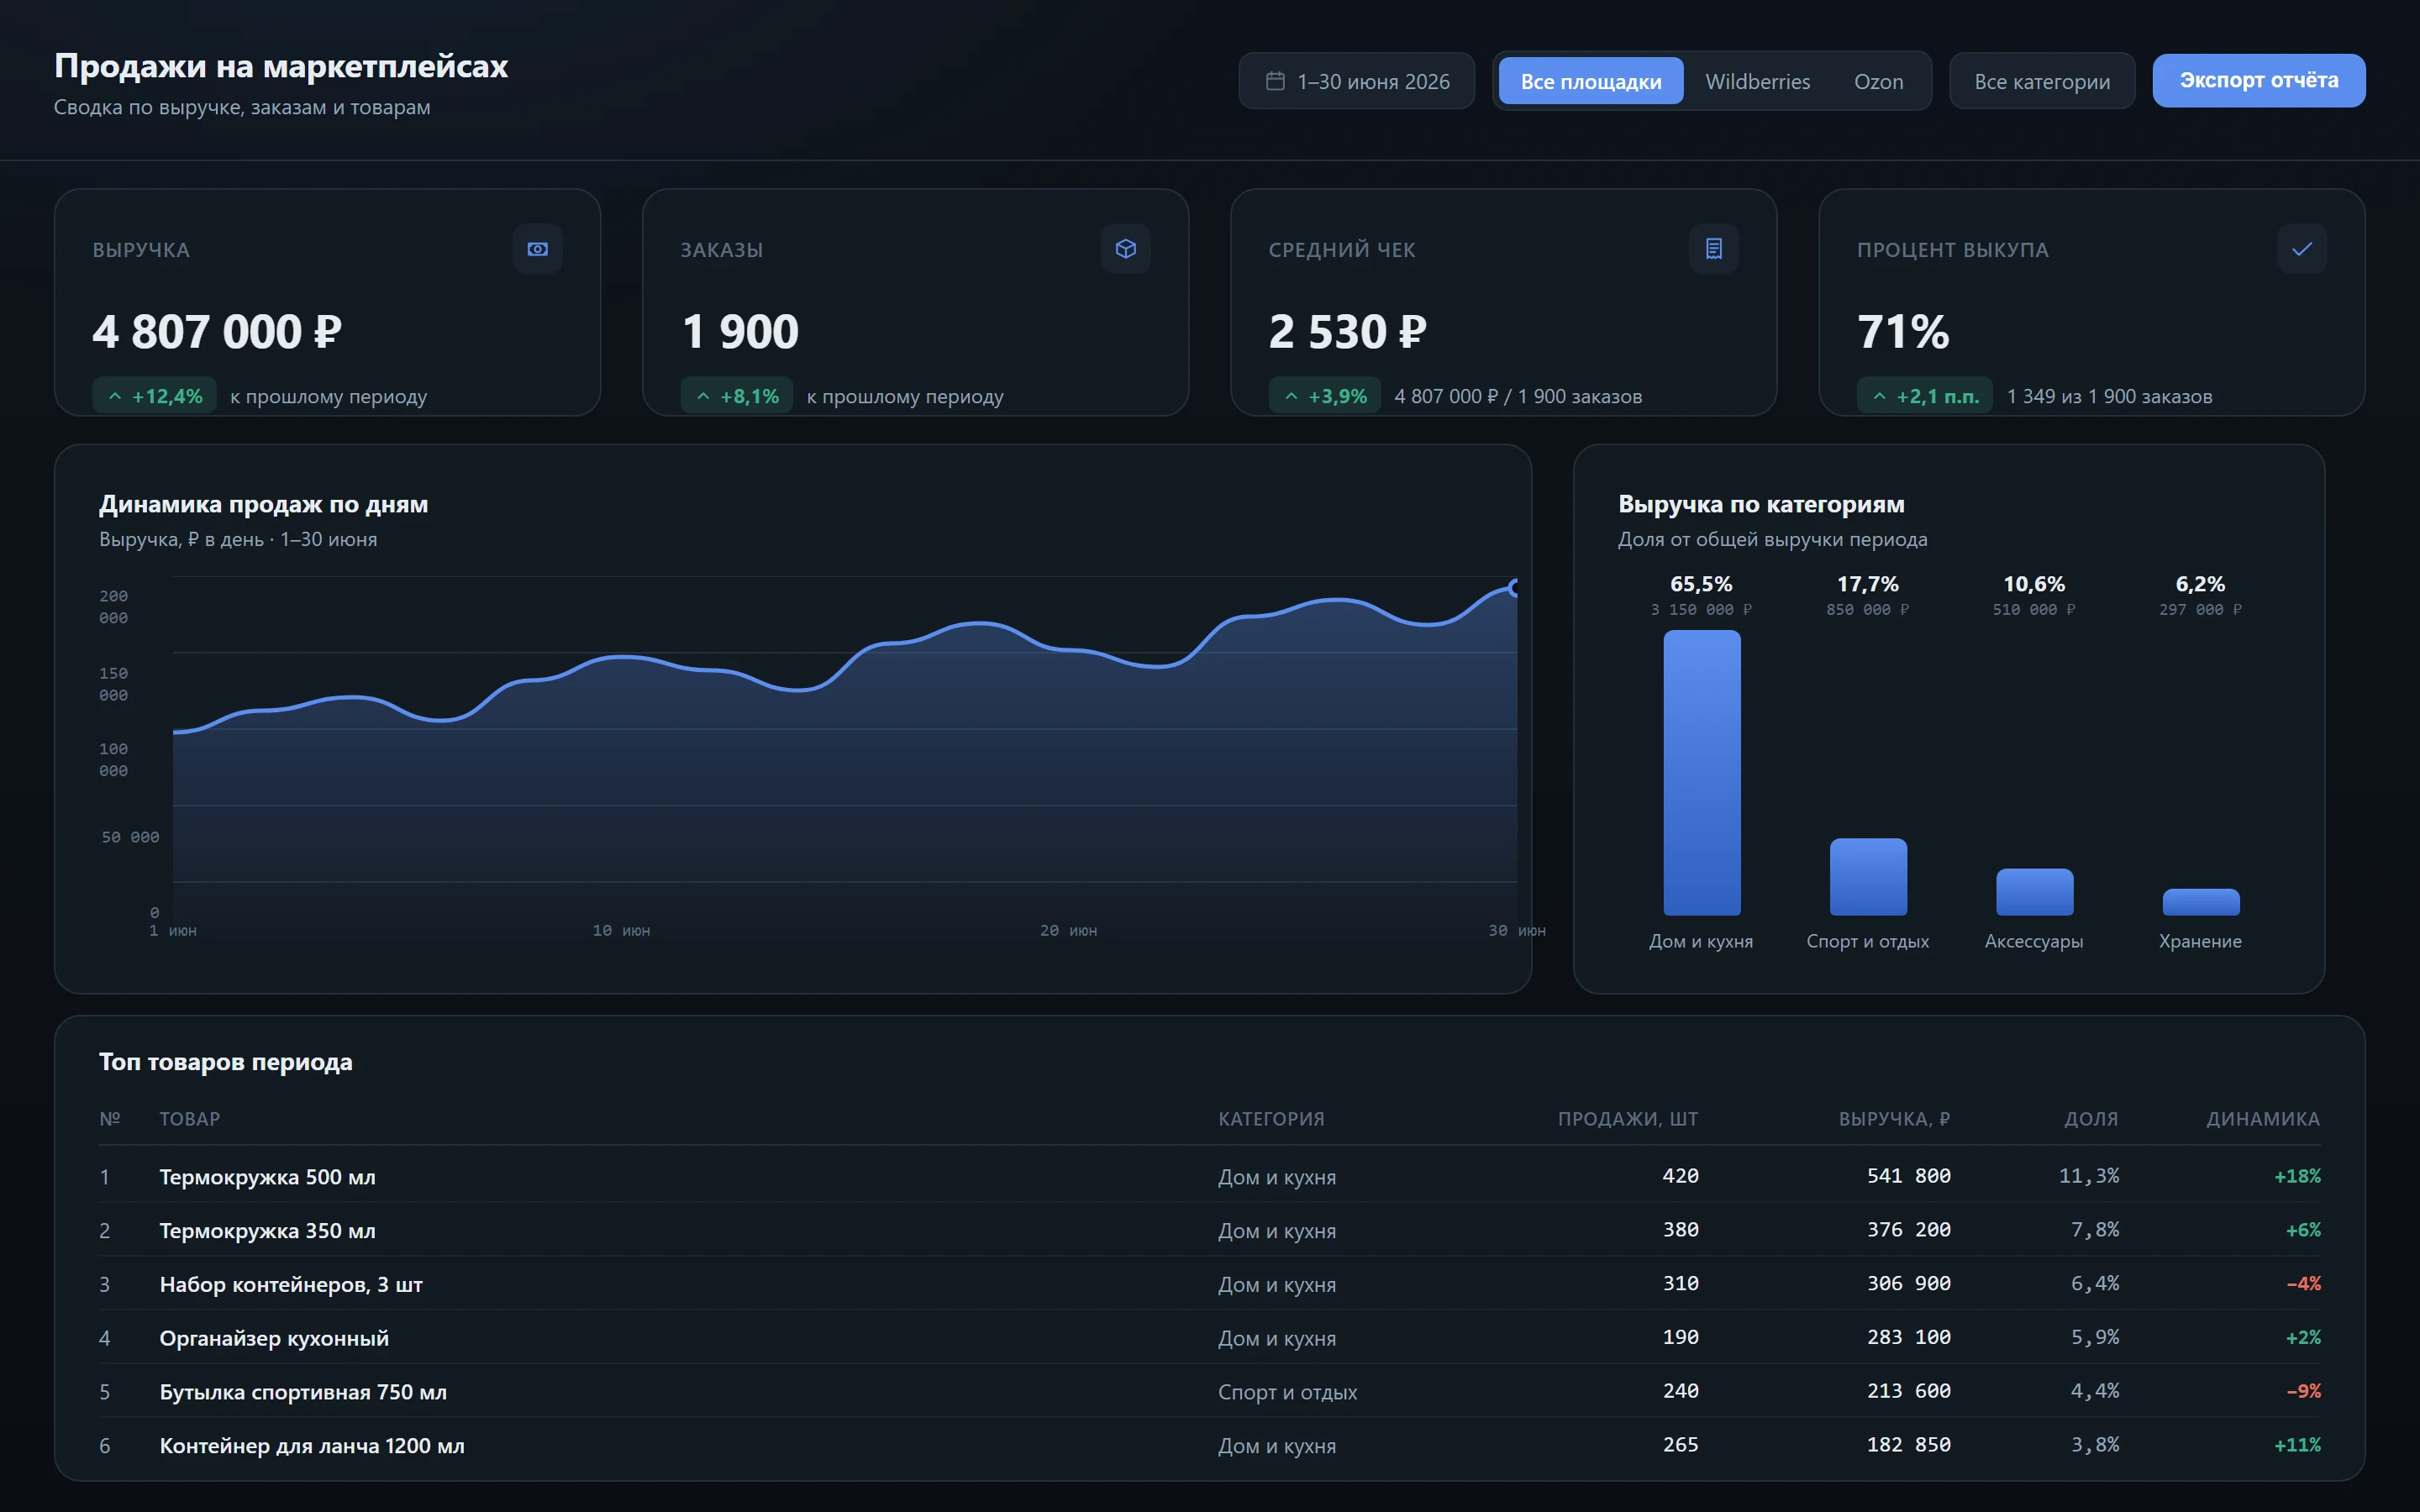This screenshot has width=2420, height=1512.
Task: Open the Термокружка 500 мл product row
Action: tap(1210, 1176)
